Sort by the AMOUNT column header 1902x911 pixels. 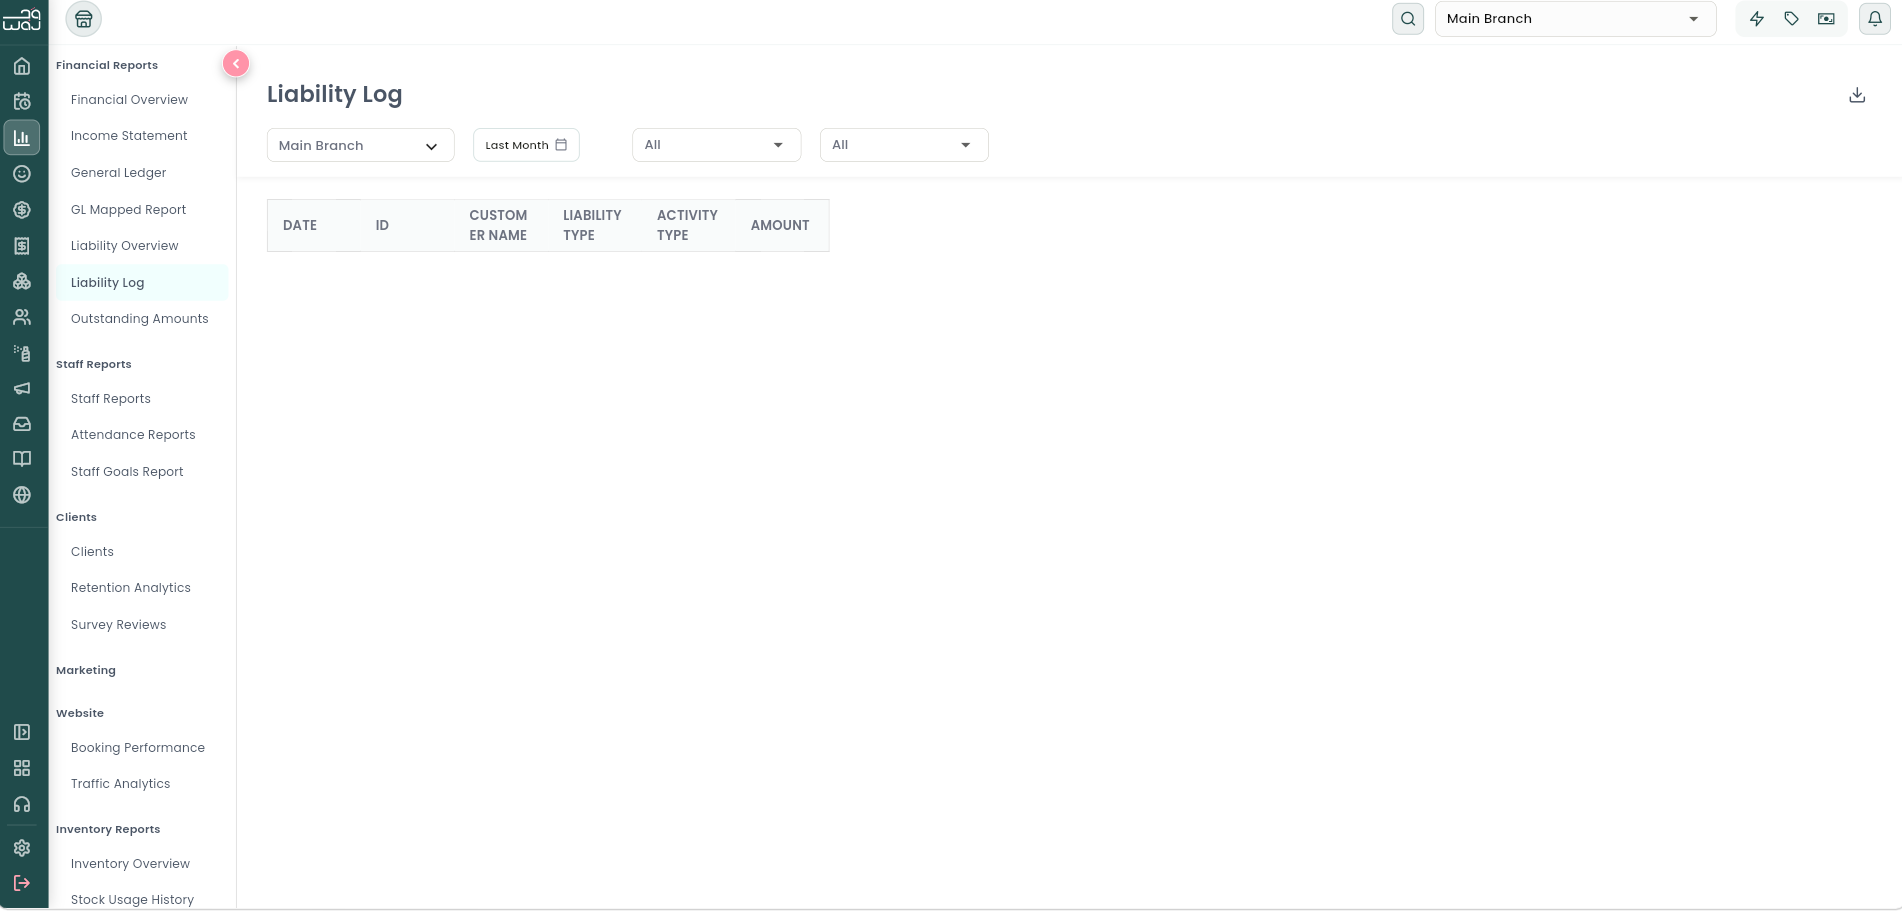coord(780,225)
